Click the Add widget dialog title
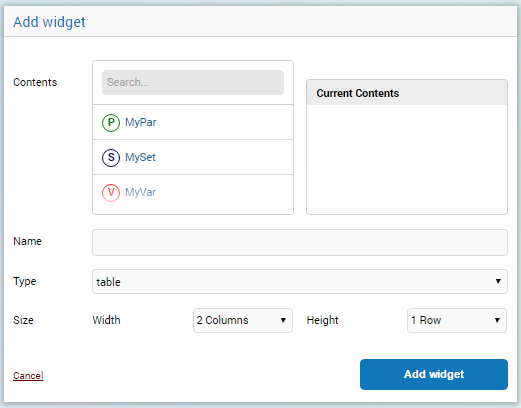The image size is (521, 408). (49, 22)
